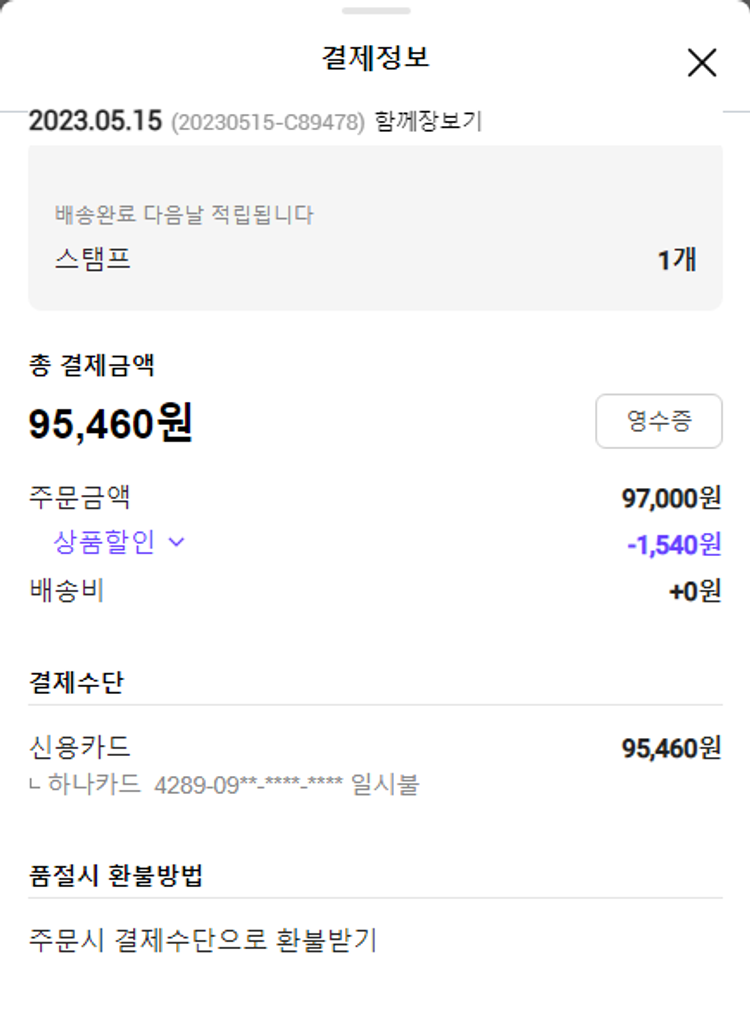Click the -1,540원 discount amount

[673, 544]
